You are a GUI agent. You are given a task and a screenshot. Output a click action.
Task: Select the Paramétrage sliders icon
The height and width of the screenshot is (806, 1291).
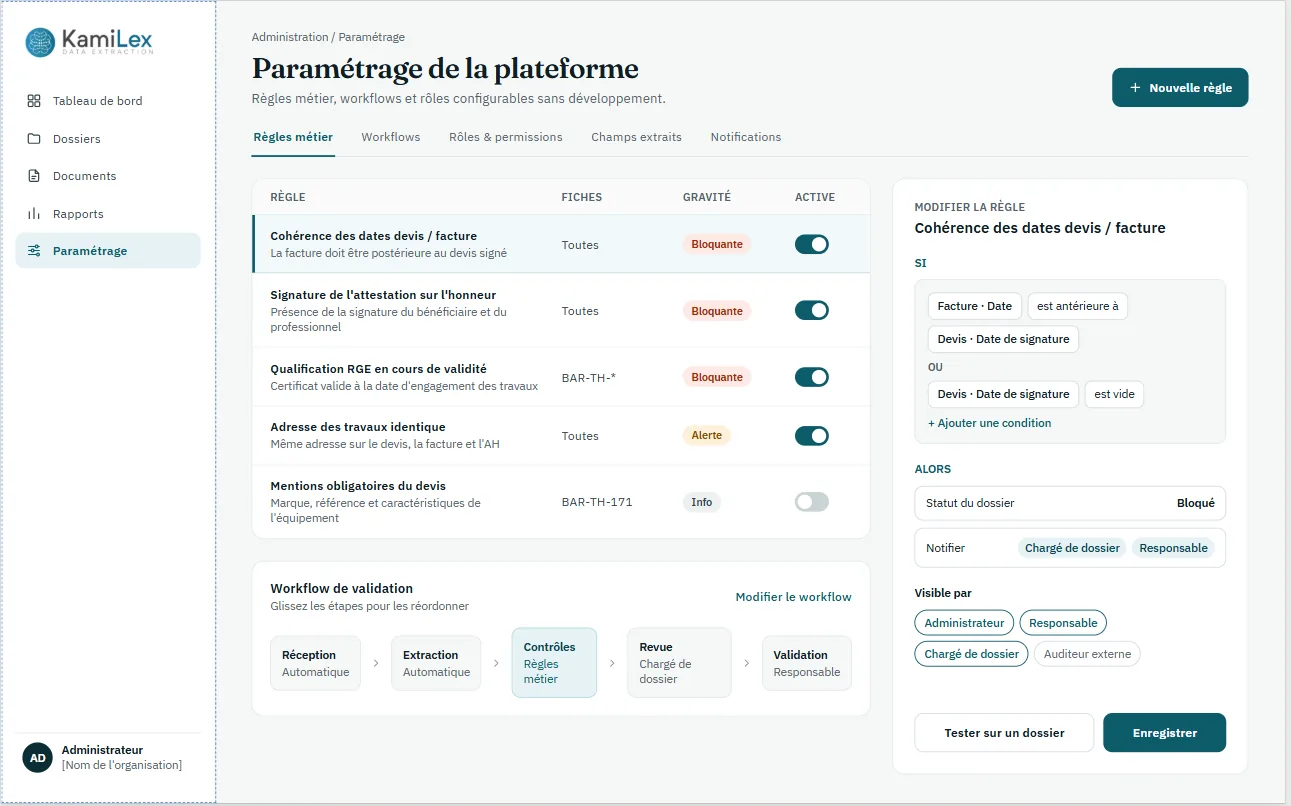(34, 251)
